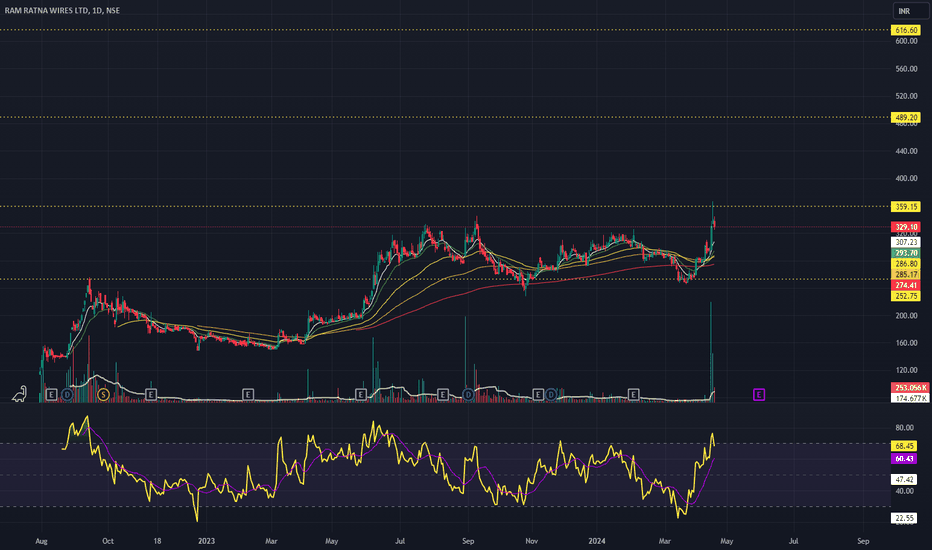This screenshot has width=932, height=550.
Task: Select the dotted horizontal line at 359.15
Action: point(445,206)
